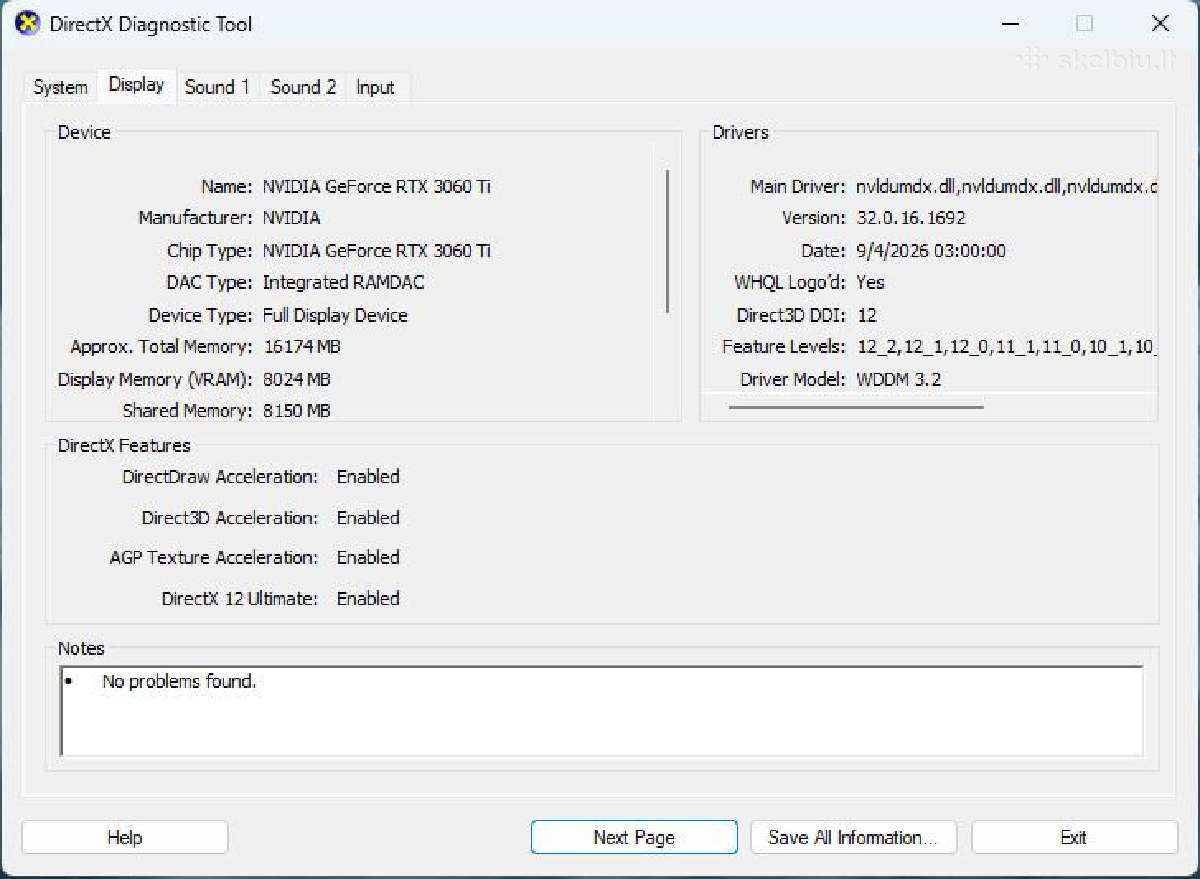Click the Next Page button
Image resolution: width=1200 pixels, height=879 pixels.
[x=634, y=838]
